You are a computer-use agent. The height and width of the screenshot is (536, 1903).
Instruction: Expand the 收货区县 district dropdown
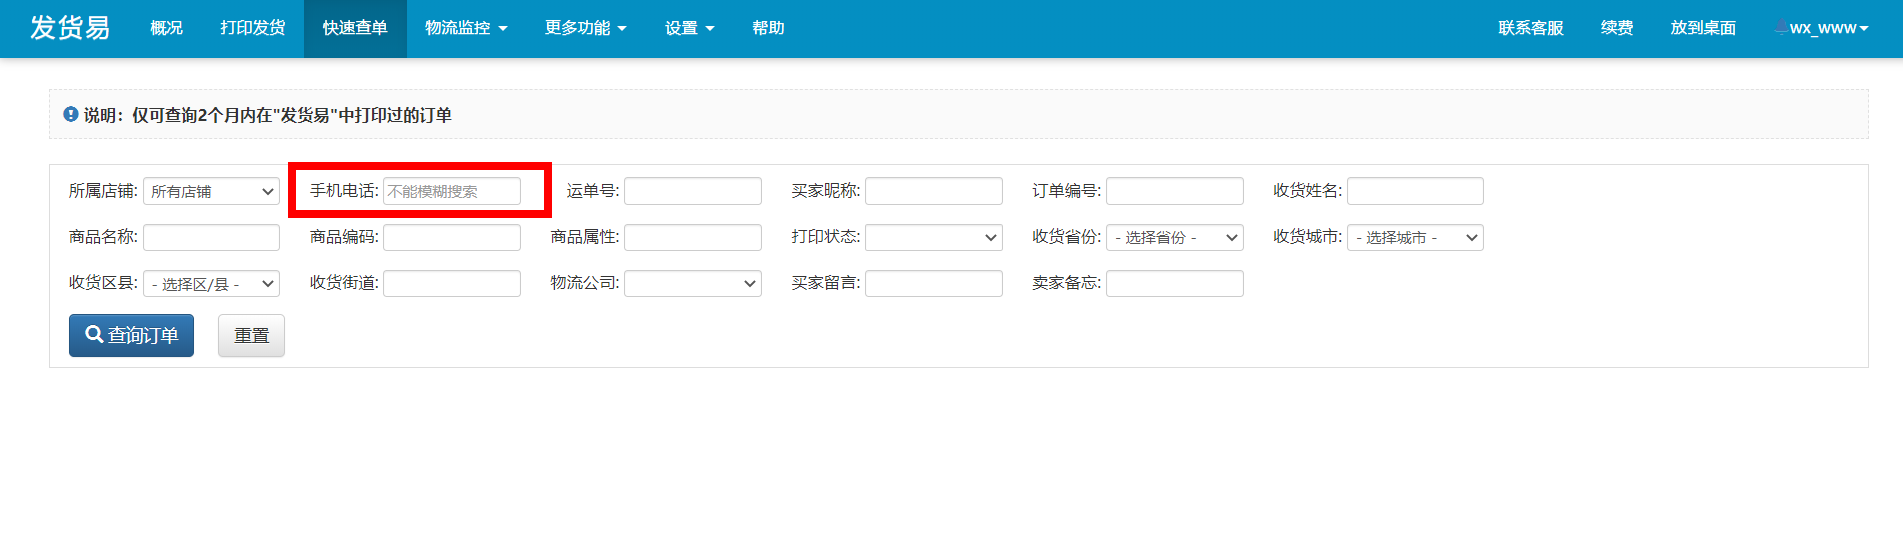tap(211, 284)
